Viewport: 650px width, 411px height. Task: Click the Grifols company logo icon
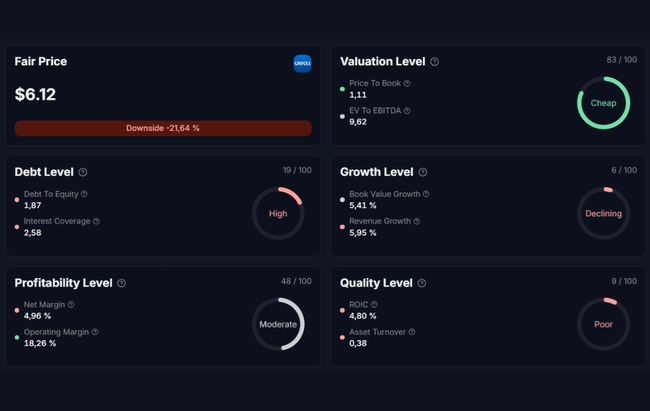302,63
